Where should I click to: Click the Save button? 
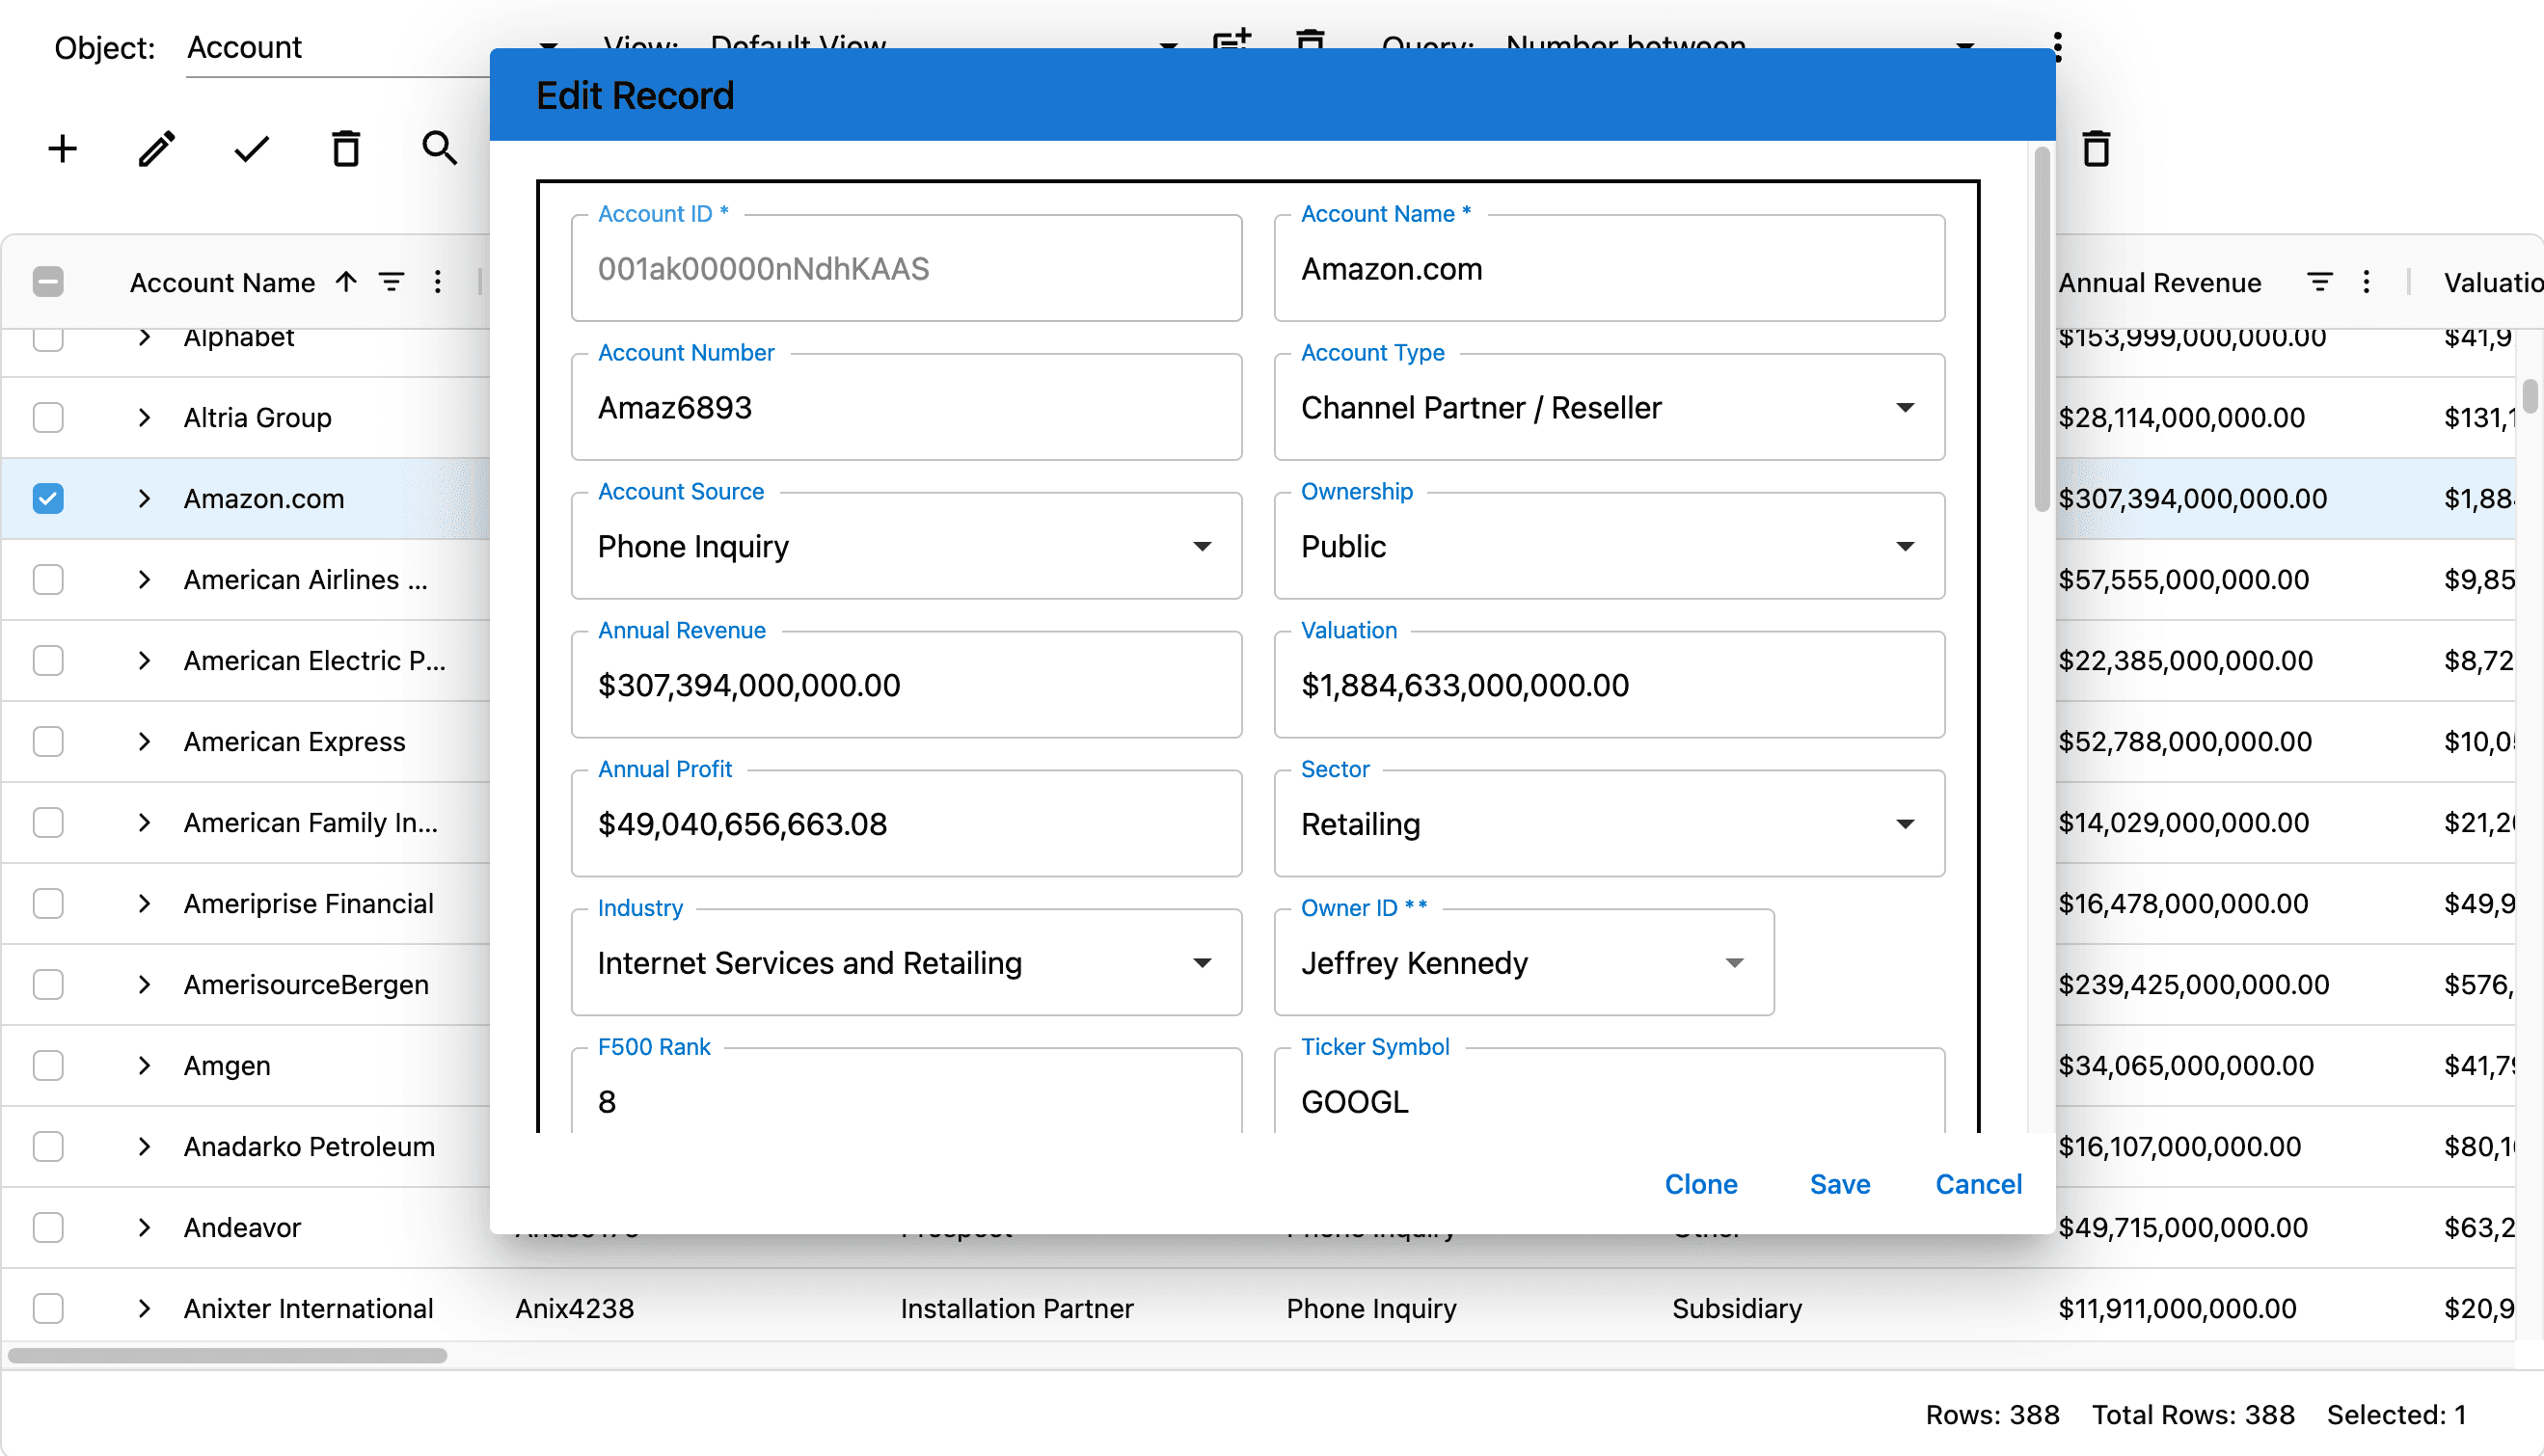(1839, 1184)
